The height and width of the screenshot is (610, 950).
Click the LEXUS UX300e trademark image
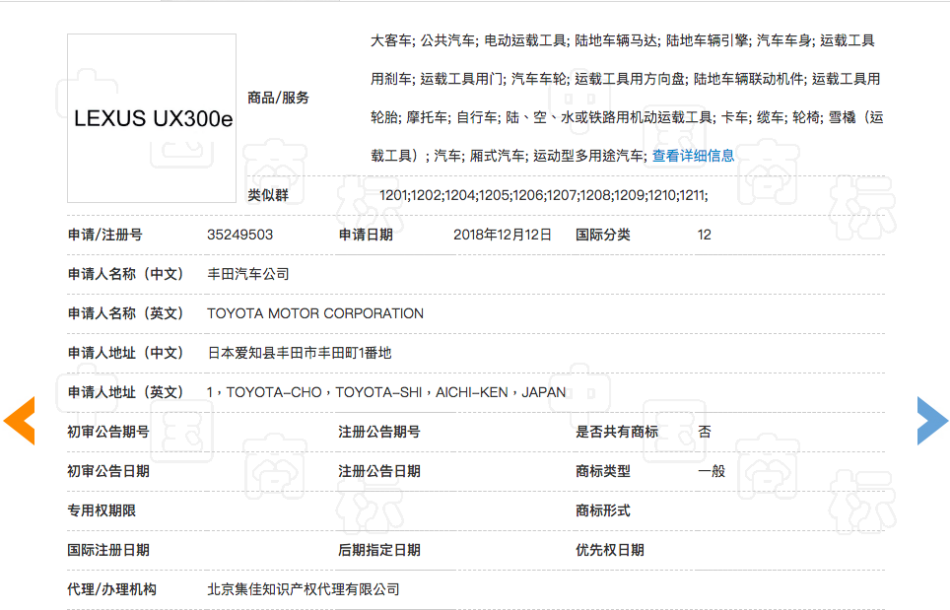click(x=151, y=118)
